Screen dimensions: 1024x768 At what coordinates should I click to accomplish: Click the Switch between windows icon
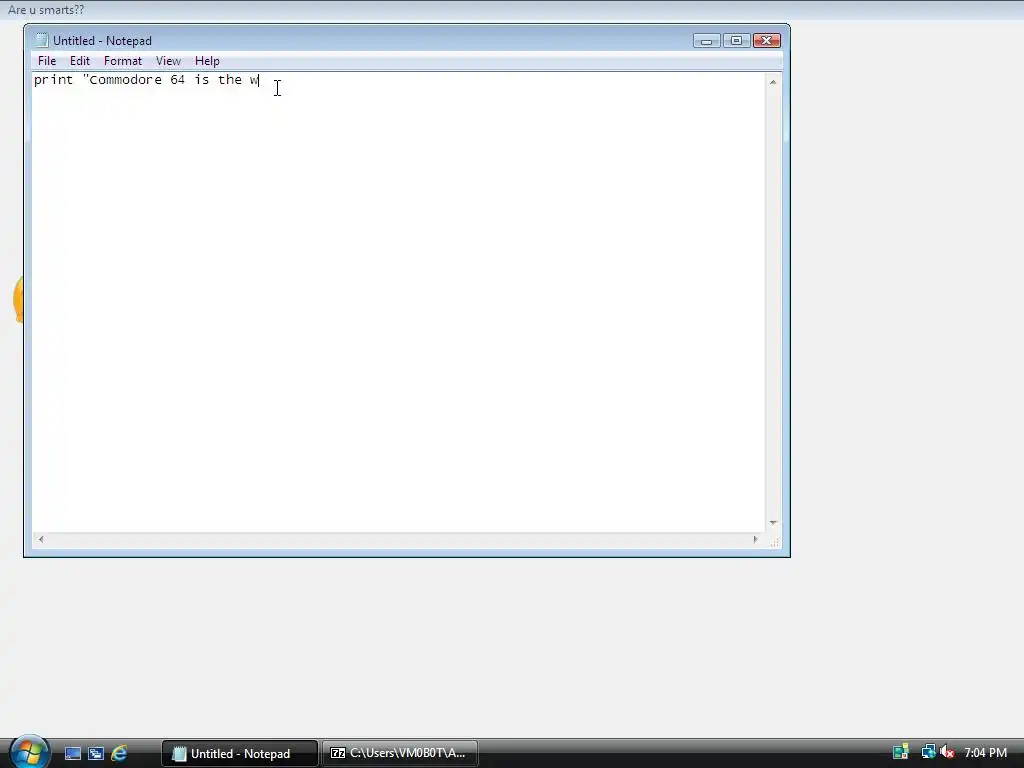tap(96, 754)
